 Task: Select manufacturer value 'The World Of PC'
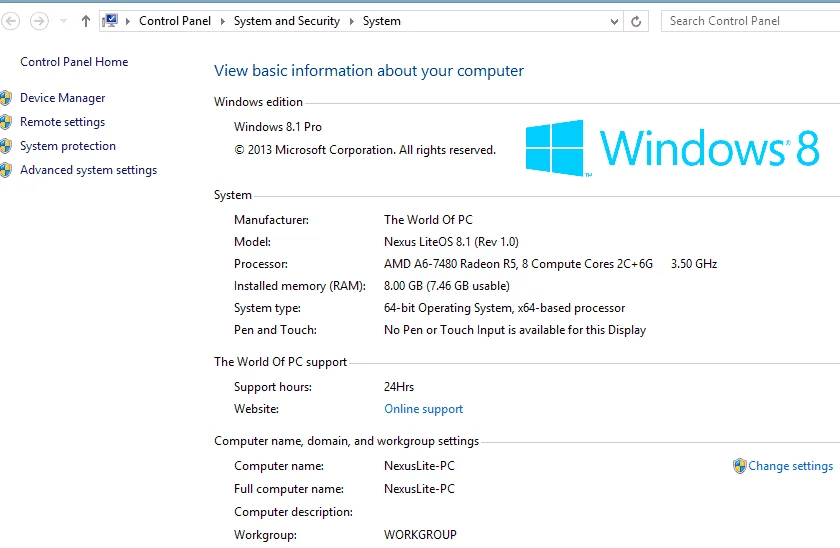pos(428,220)
